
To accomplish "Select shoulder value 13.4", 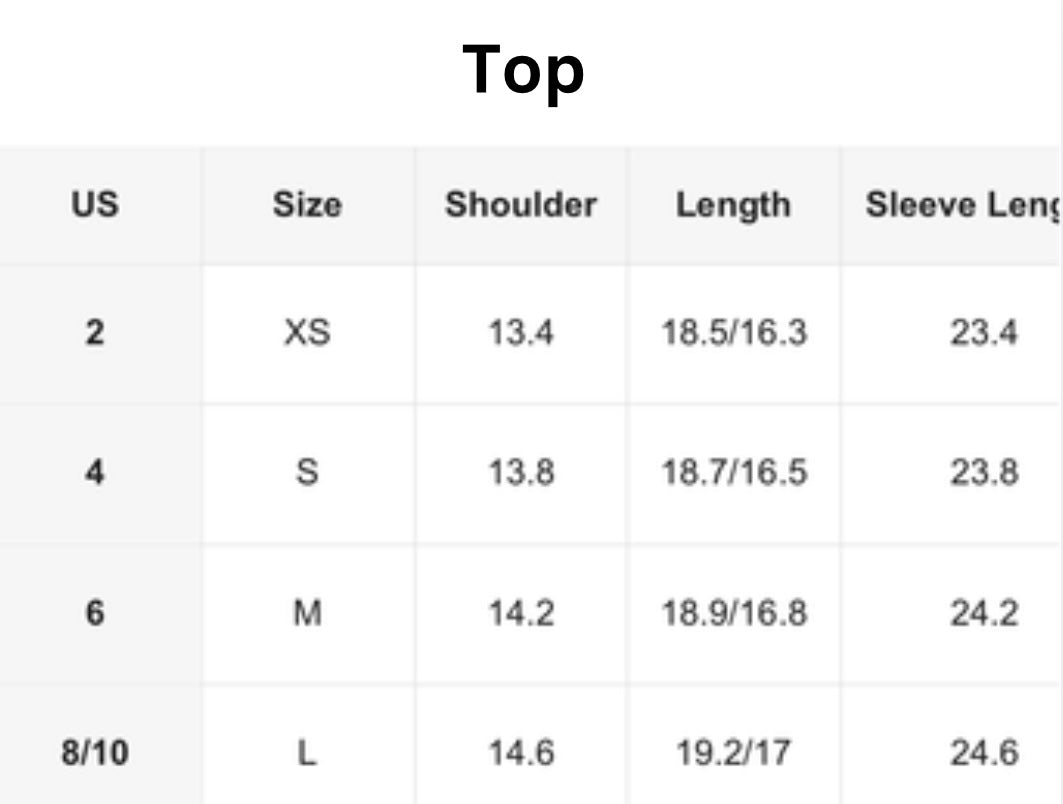I will click(x=521, y=333).
